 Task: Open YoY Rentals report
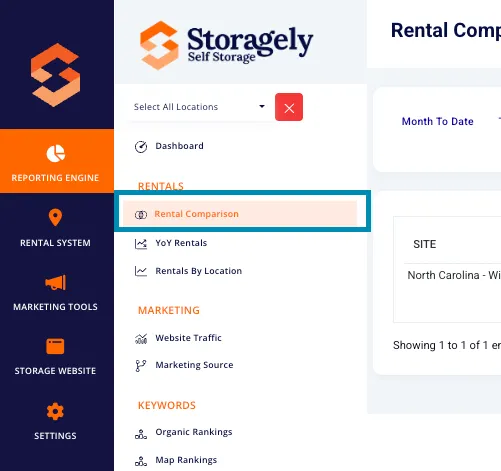[181, 243]
